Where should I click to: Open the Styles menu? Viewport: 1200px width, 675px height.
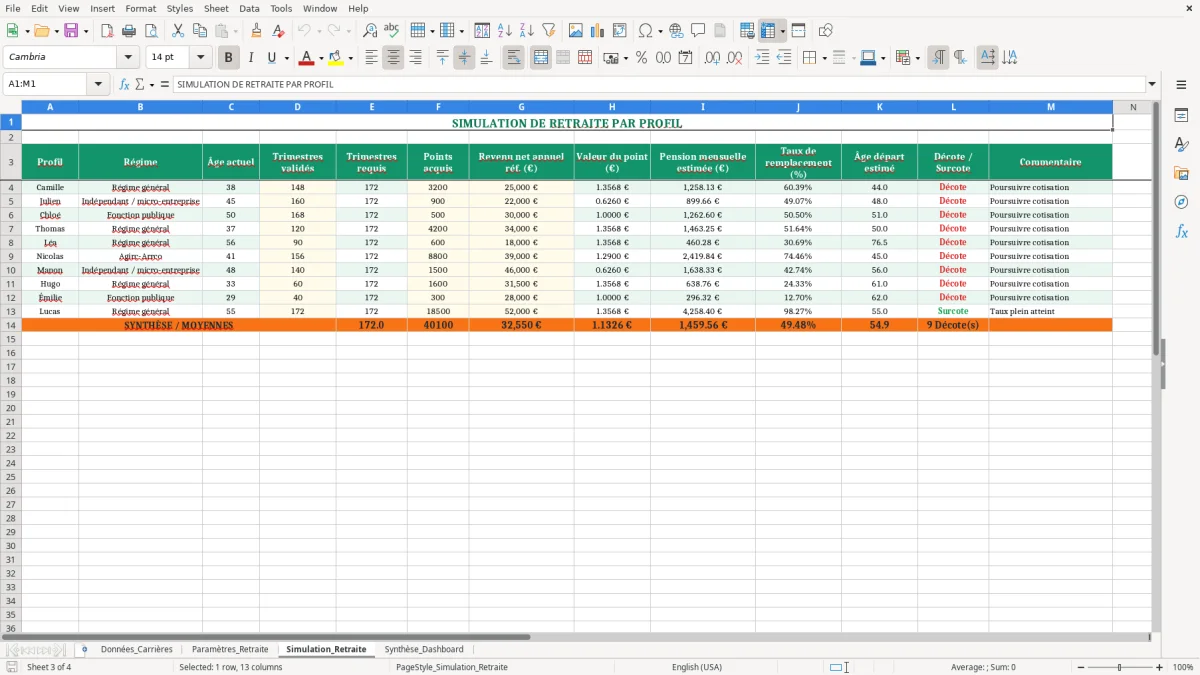click(180, 8)
